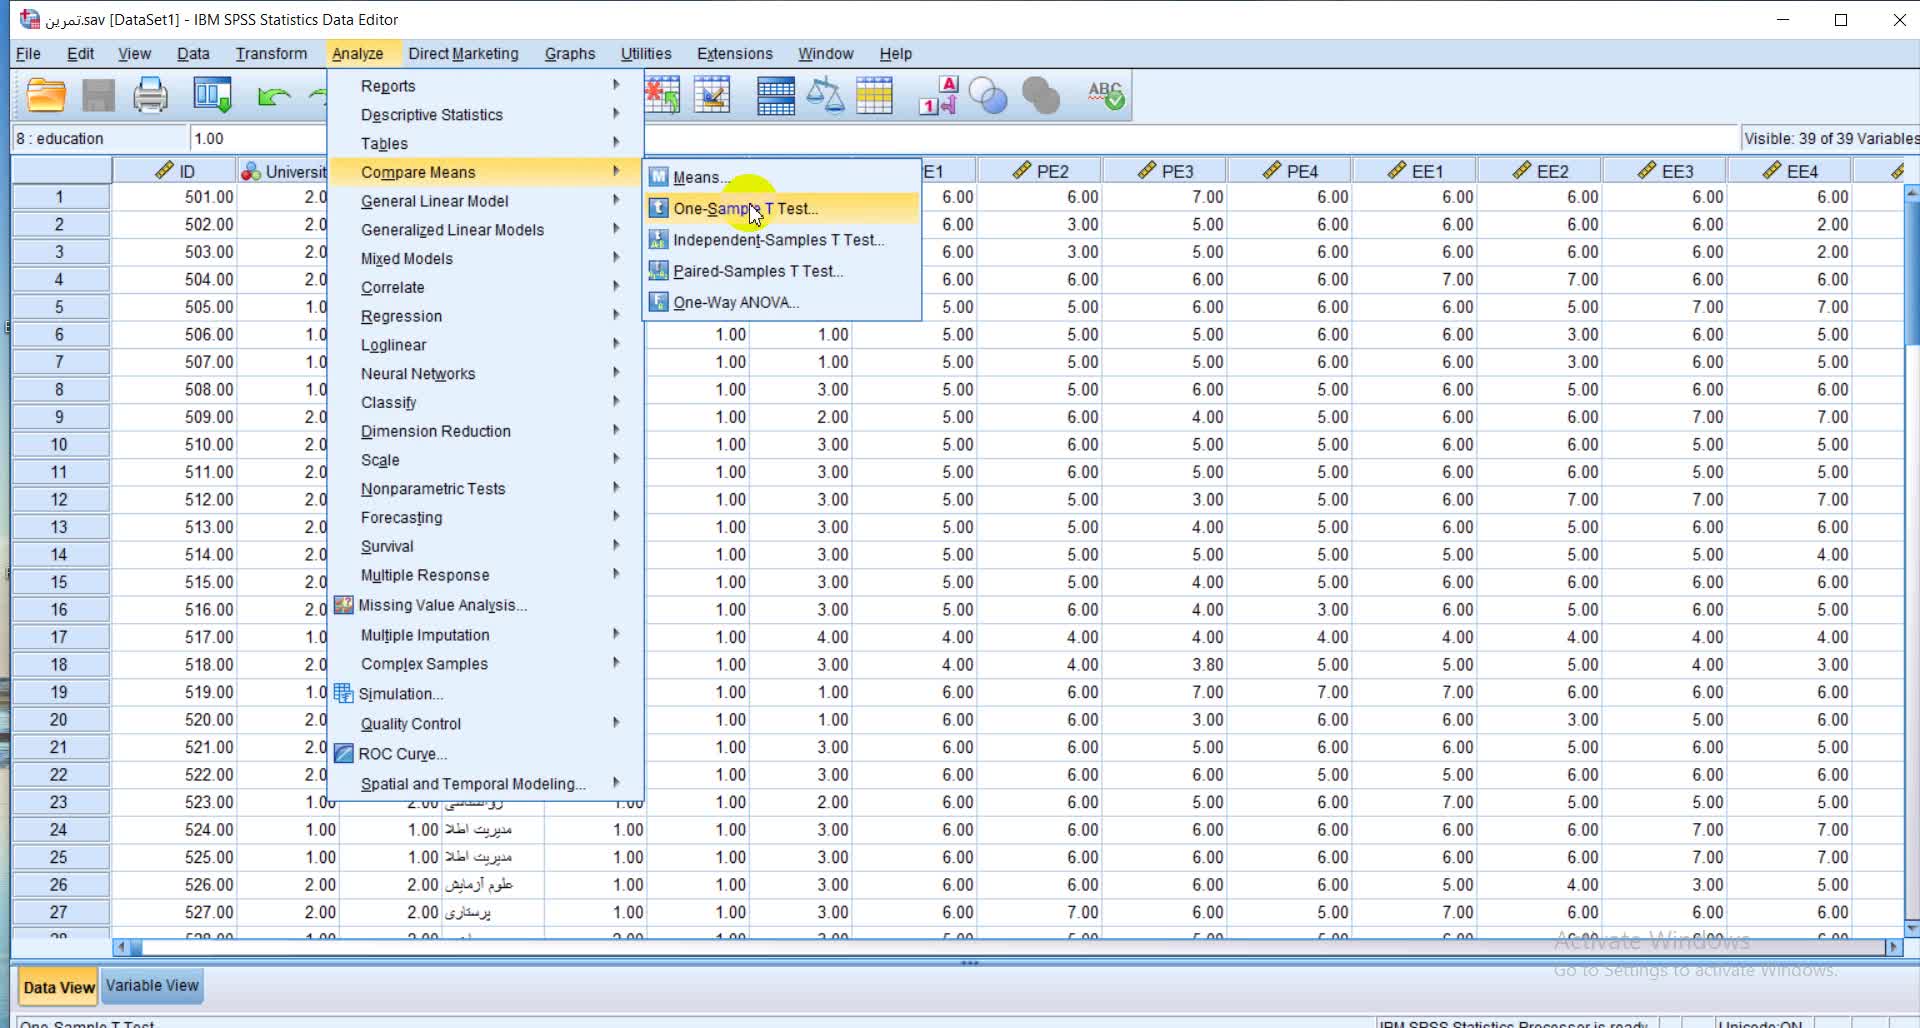
Task: Click the green Undo arrow icon
Action: tap(273, 96)
